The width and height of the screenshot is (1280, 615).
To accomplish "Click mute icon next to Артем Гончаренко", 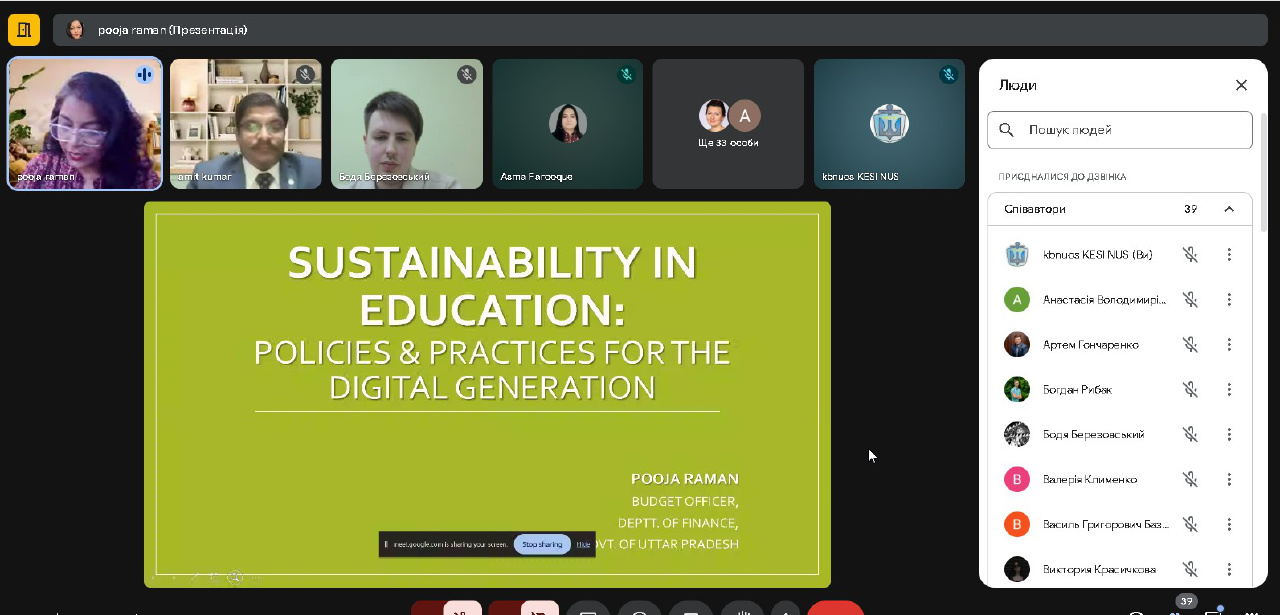I will [x=1190, y=345].
